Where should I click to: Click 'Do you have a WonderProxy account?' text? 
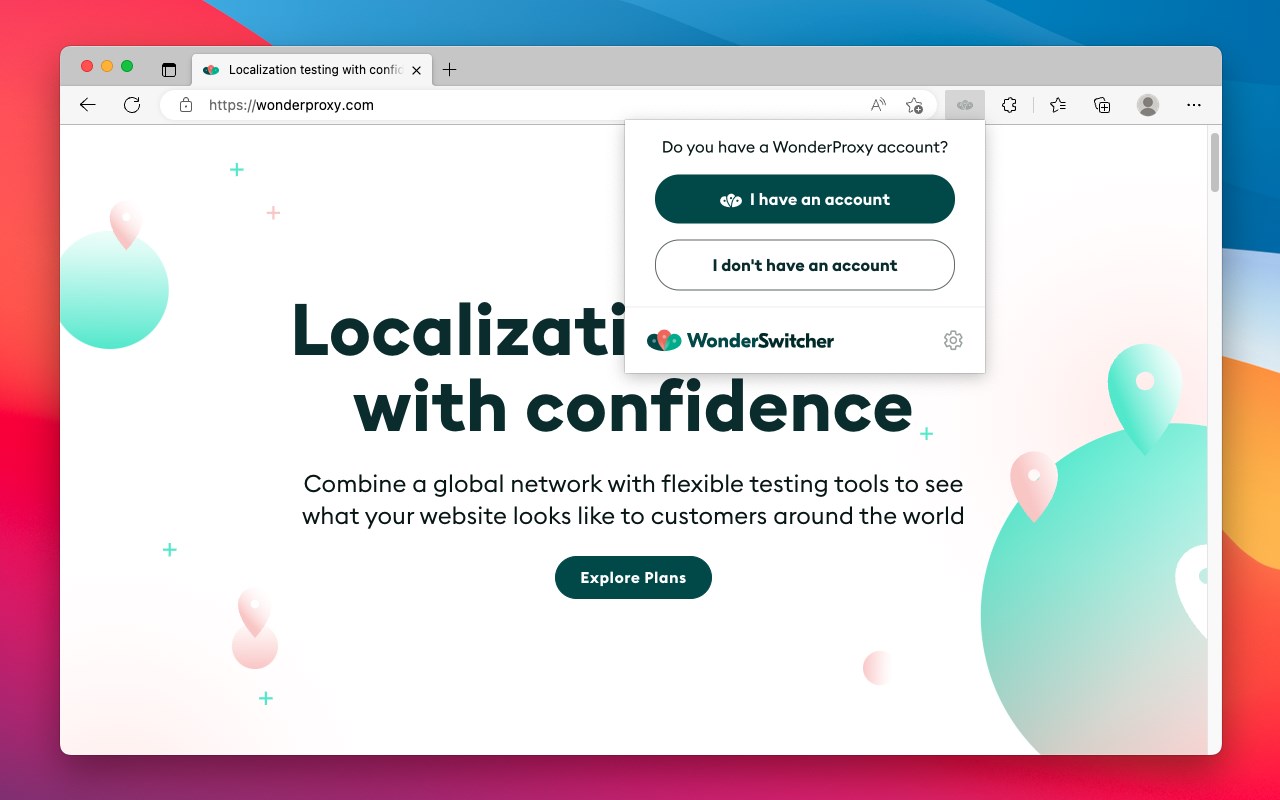coord(805,147)
